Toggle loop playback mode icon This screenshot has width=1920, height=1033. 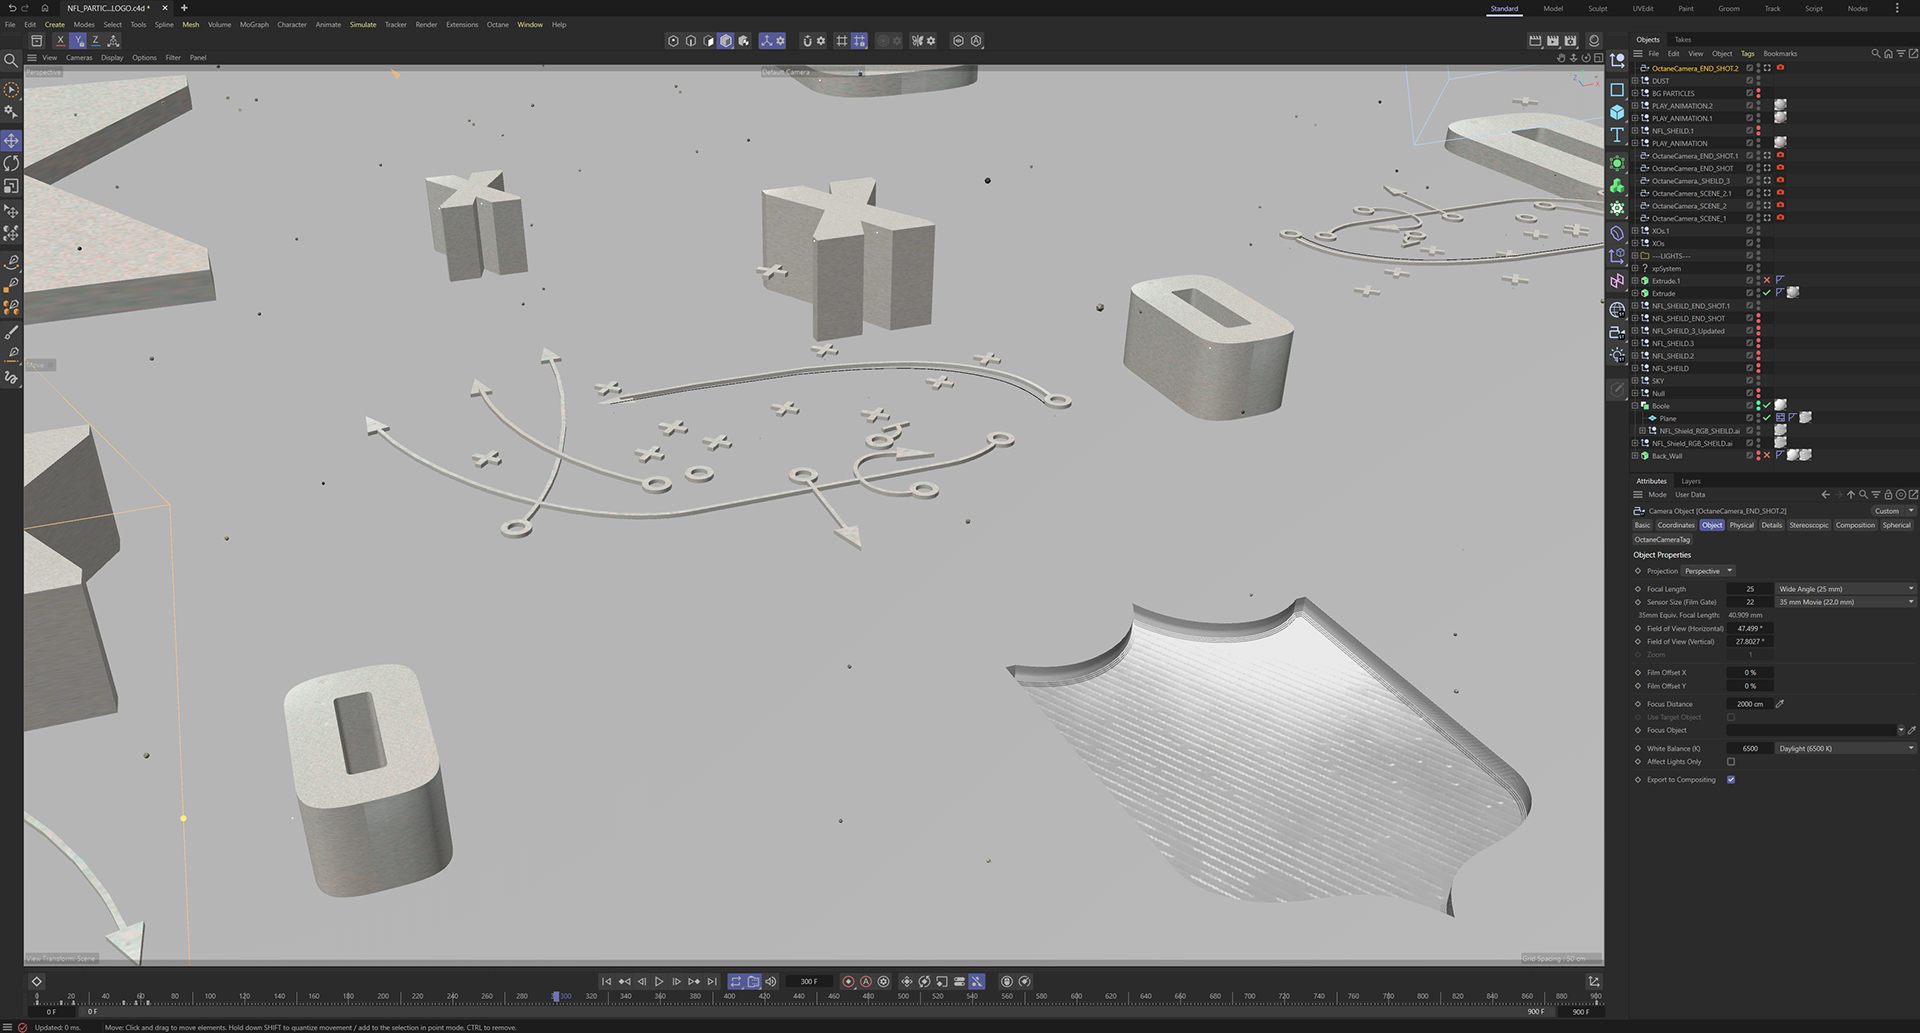point(736,982)
